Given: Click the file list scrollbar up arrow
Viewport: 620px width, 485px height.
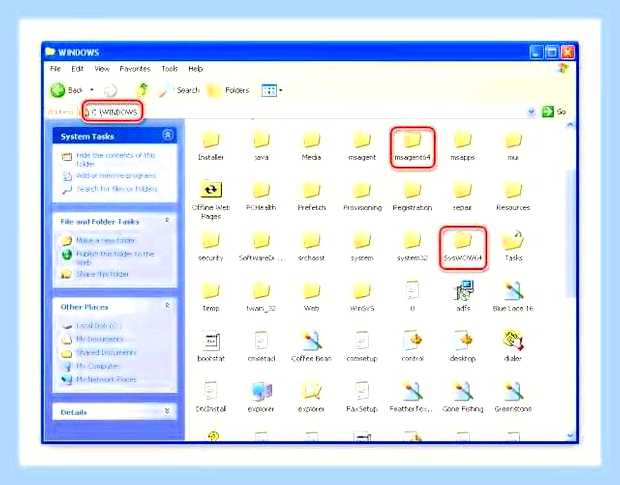Looking at the screenshot, I should pyautogui.click(x=570, y=125).
